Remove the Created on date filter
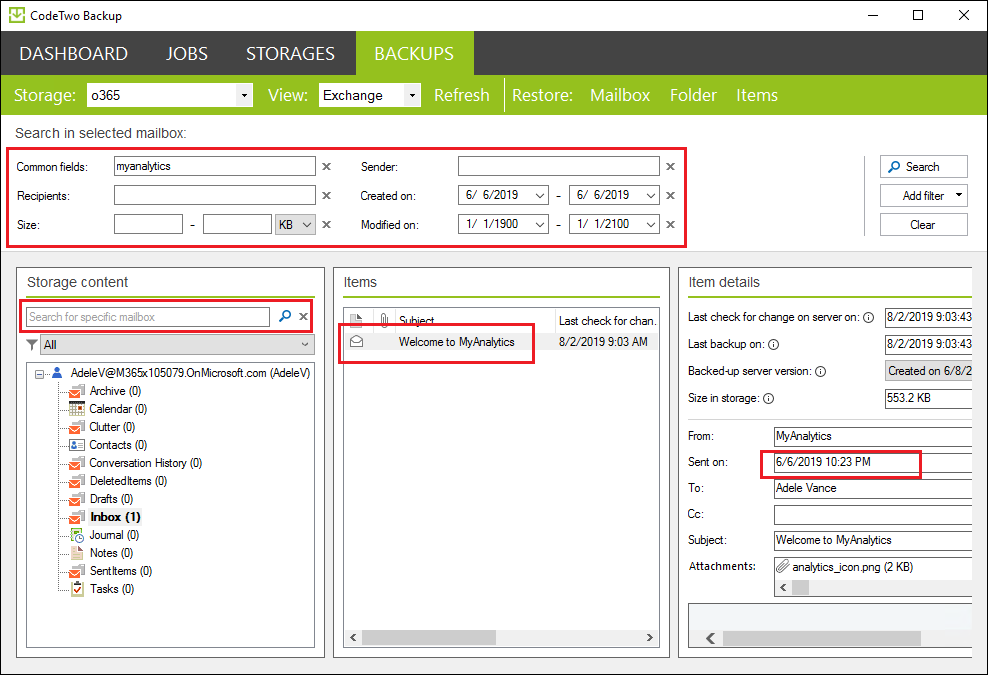This screenshot has height=675, width=988. (x=670, y=195)
